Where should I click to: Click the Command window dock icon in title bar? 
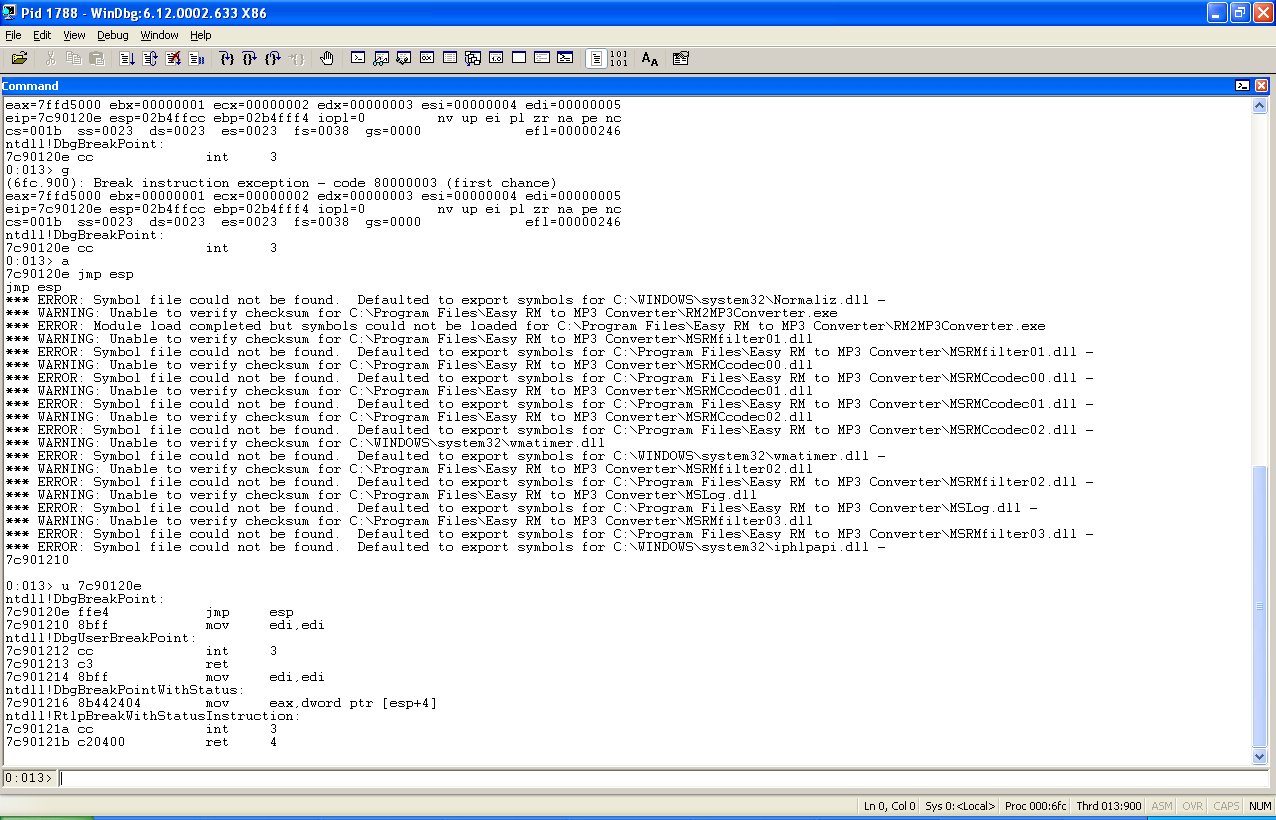pyautogui.click(x=1242, y=86)
